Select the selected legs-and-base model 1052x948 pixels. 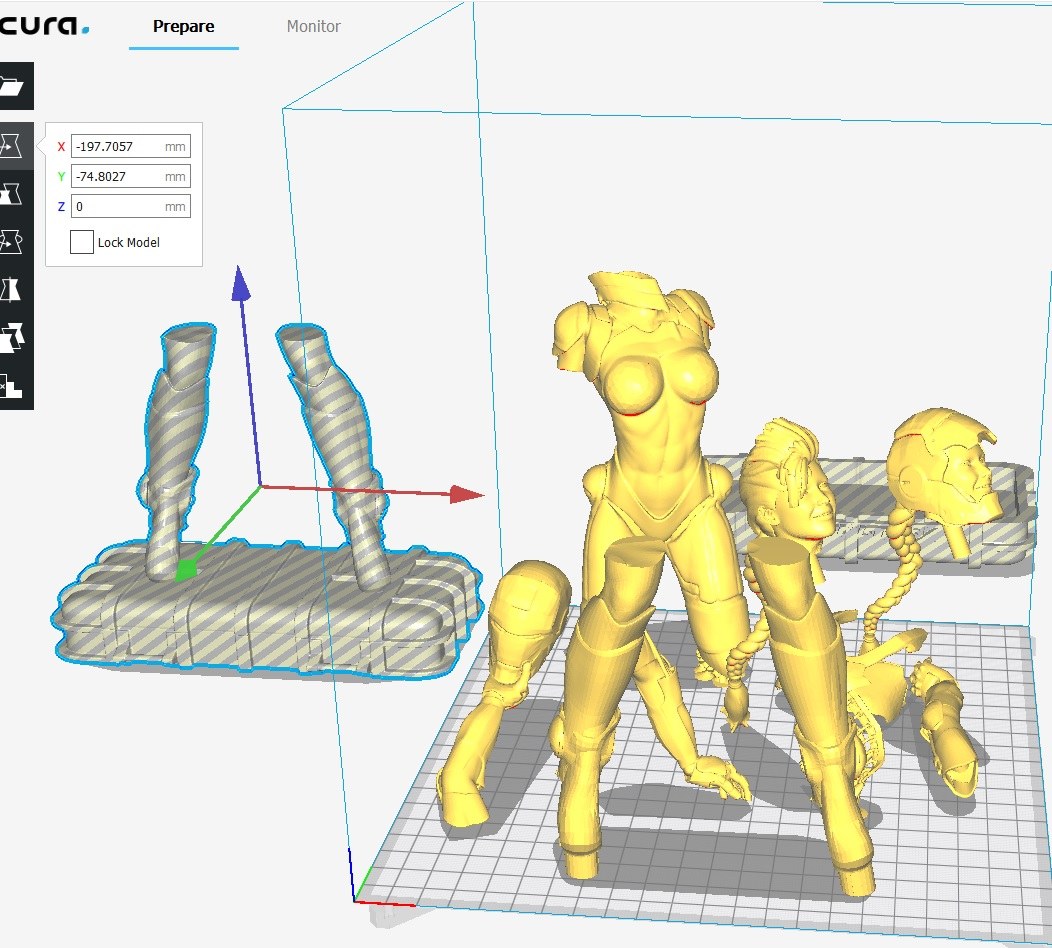(268, 604)
